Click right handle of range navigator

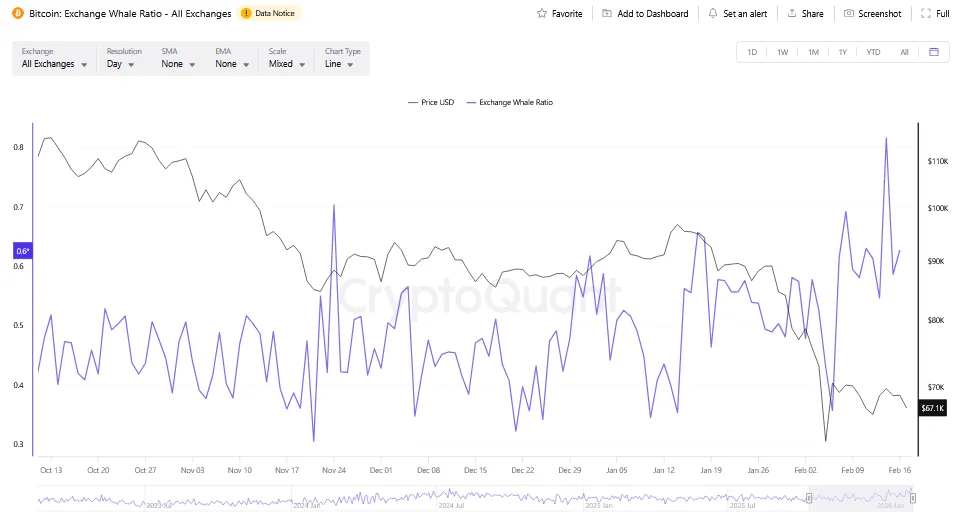coord(912,497)
